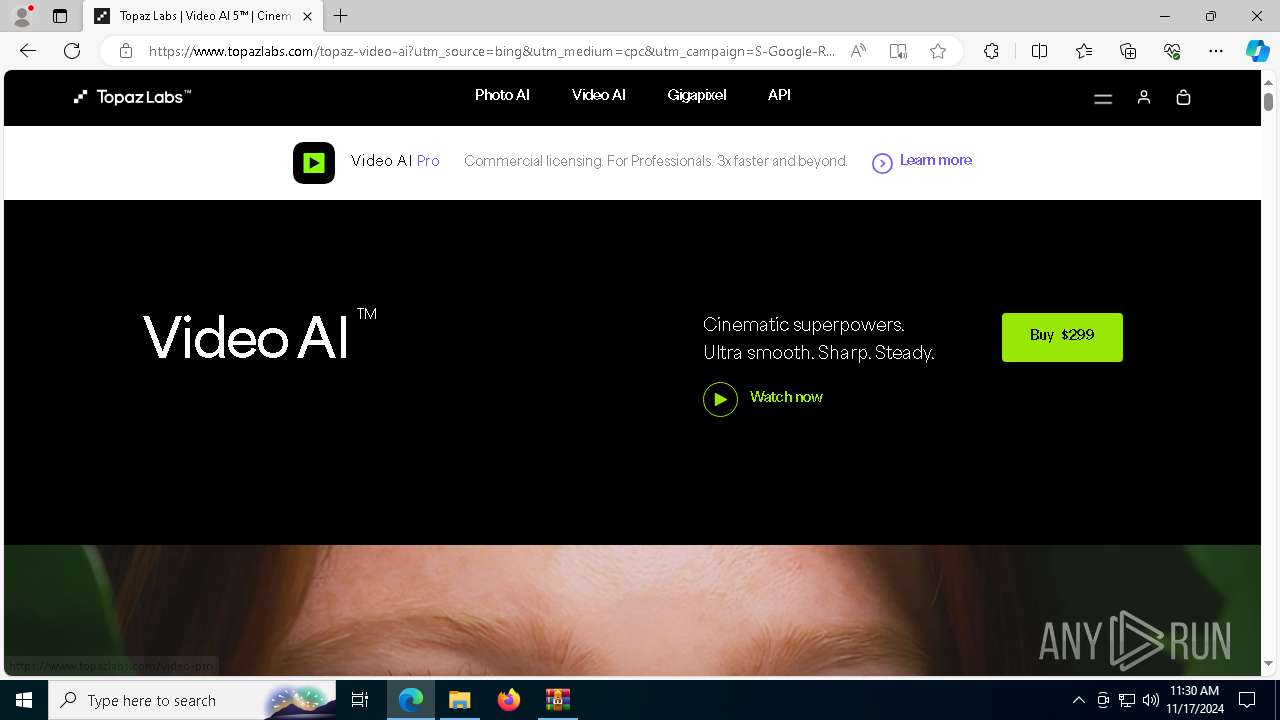Open browser Extensions menu

pyautogui.click(x=991, y=51)
